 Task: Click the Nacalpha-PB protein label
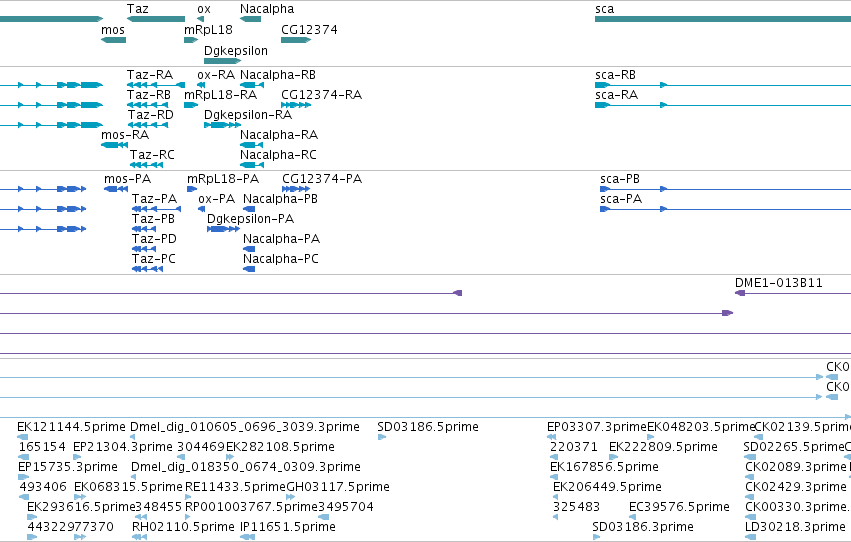click(281, 199)
